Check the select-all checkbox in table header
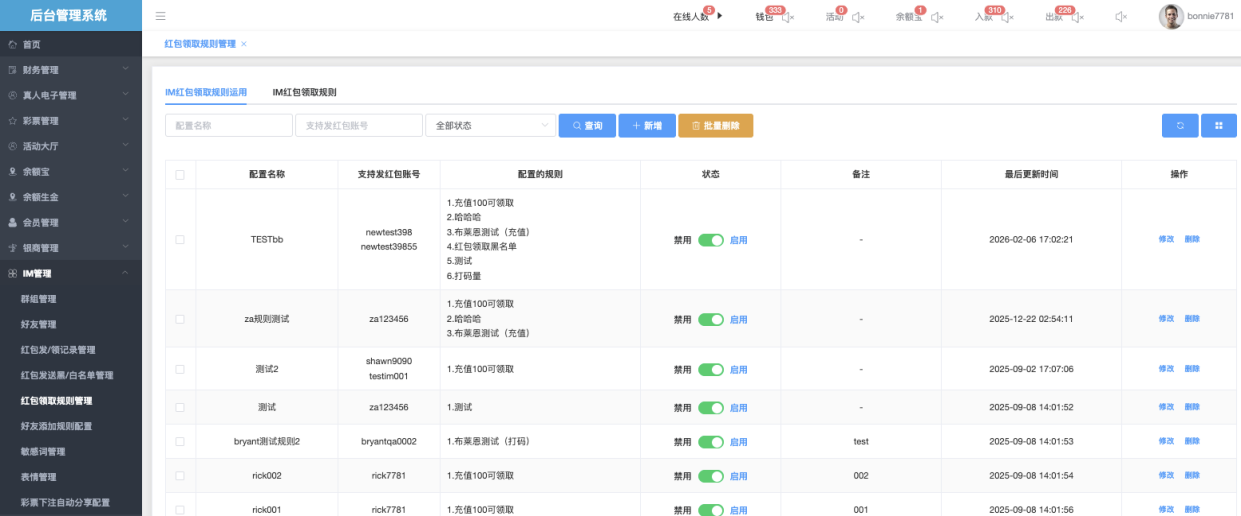 pyautogui.click(x=180, y=174)
